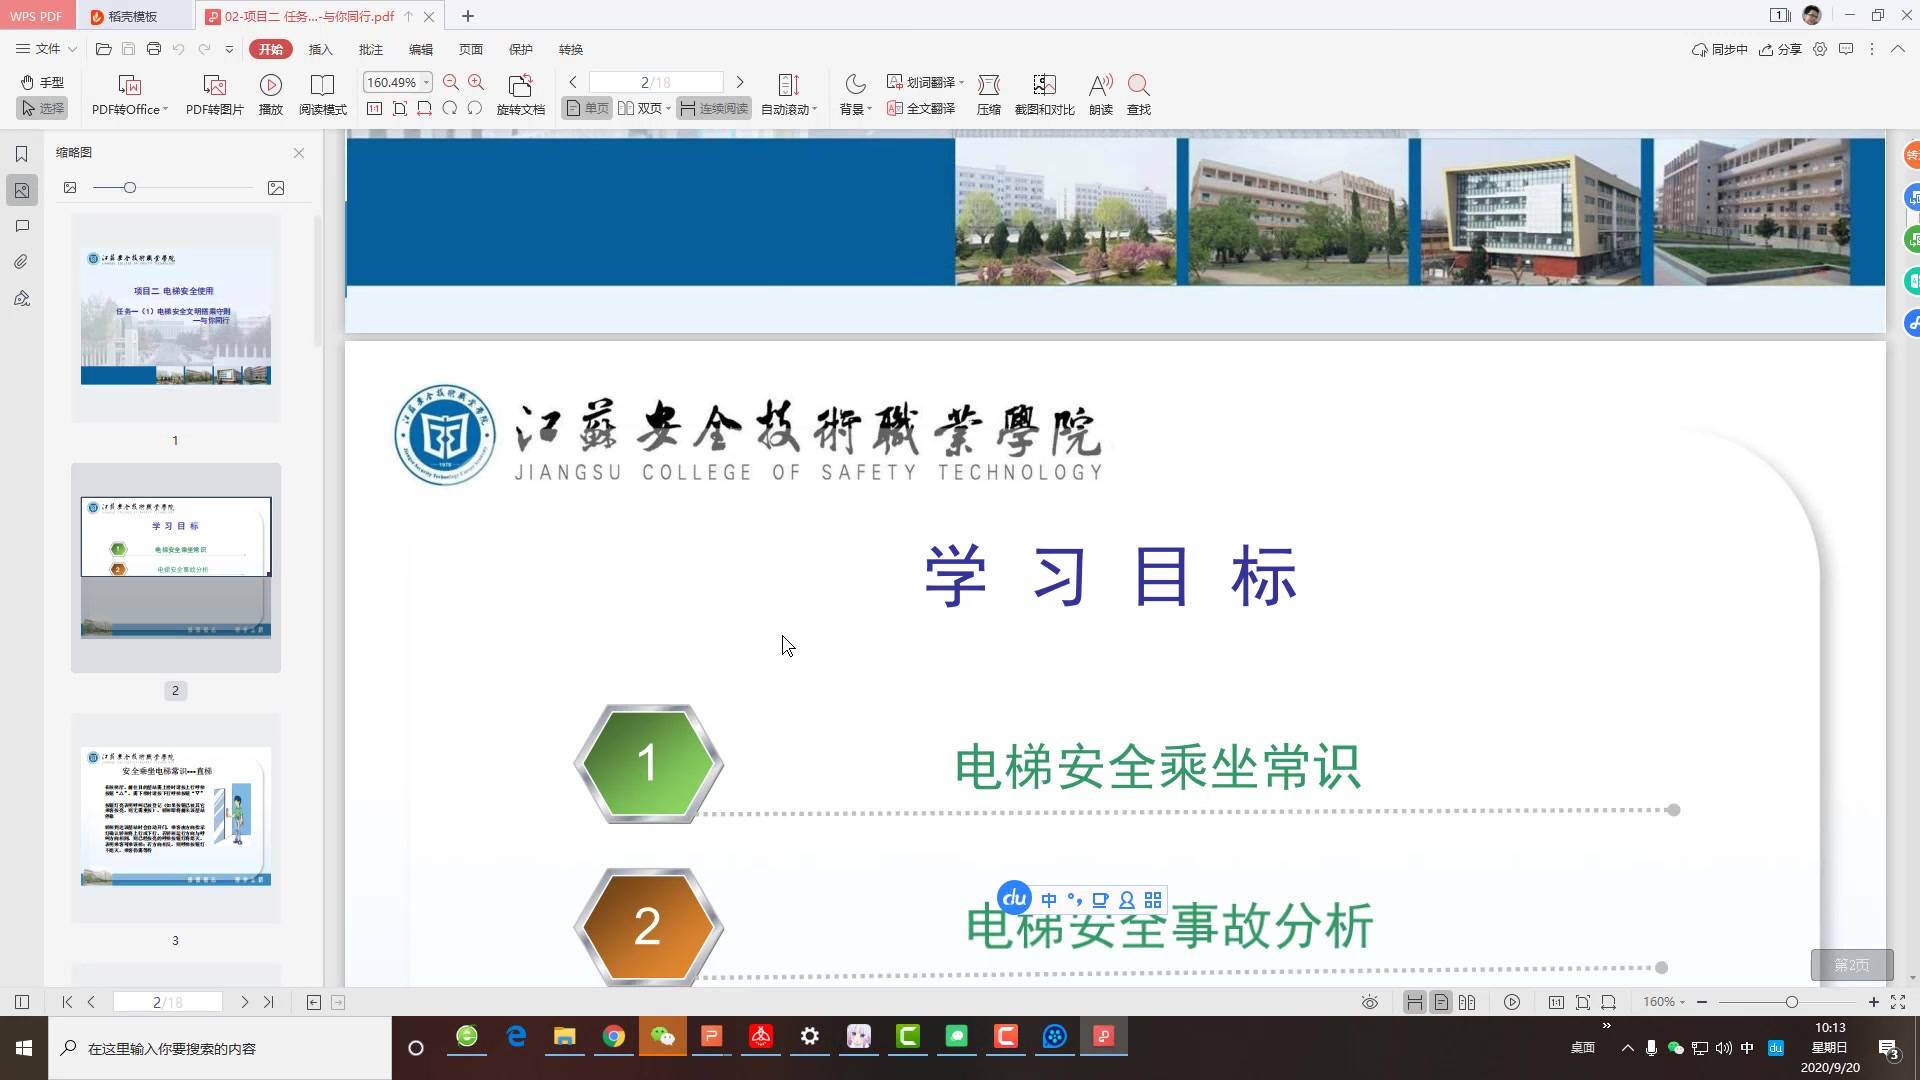Toggle the 手型 hand tool
The height and width of the screenshot is (1080, 1920).
pyautogui.click(x=42, y=82)
